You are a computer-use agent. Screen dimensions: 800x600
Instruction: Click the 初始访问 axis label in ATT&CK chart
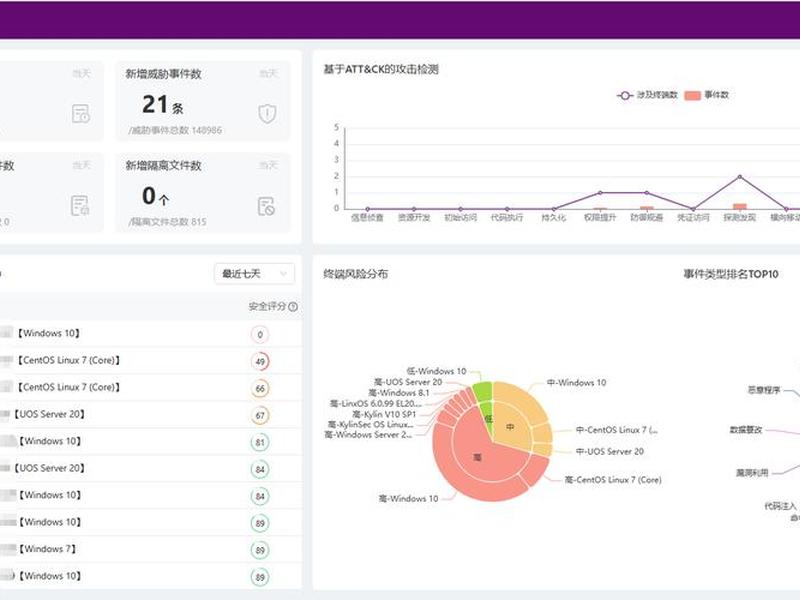(460, 218)
